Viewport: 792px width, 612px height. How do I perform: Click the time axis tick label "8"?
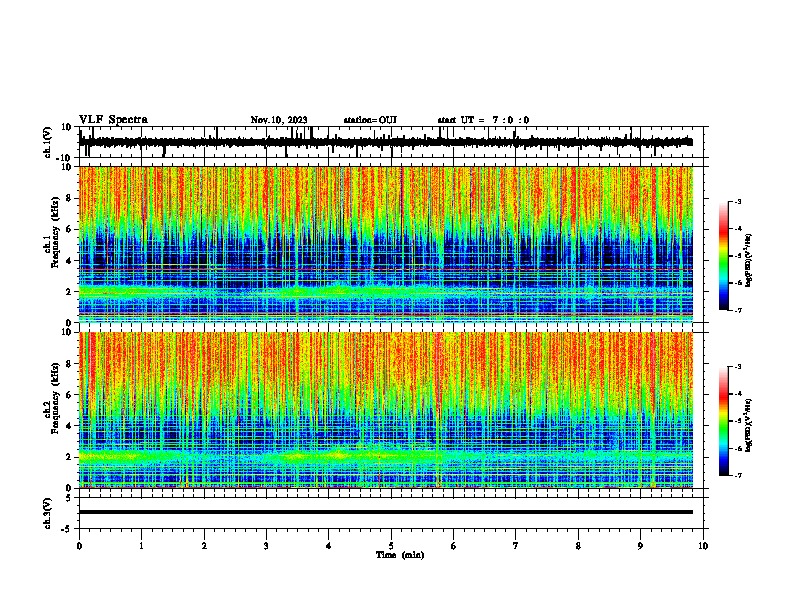pyautogui.click(x=578, y=546)
